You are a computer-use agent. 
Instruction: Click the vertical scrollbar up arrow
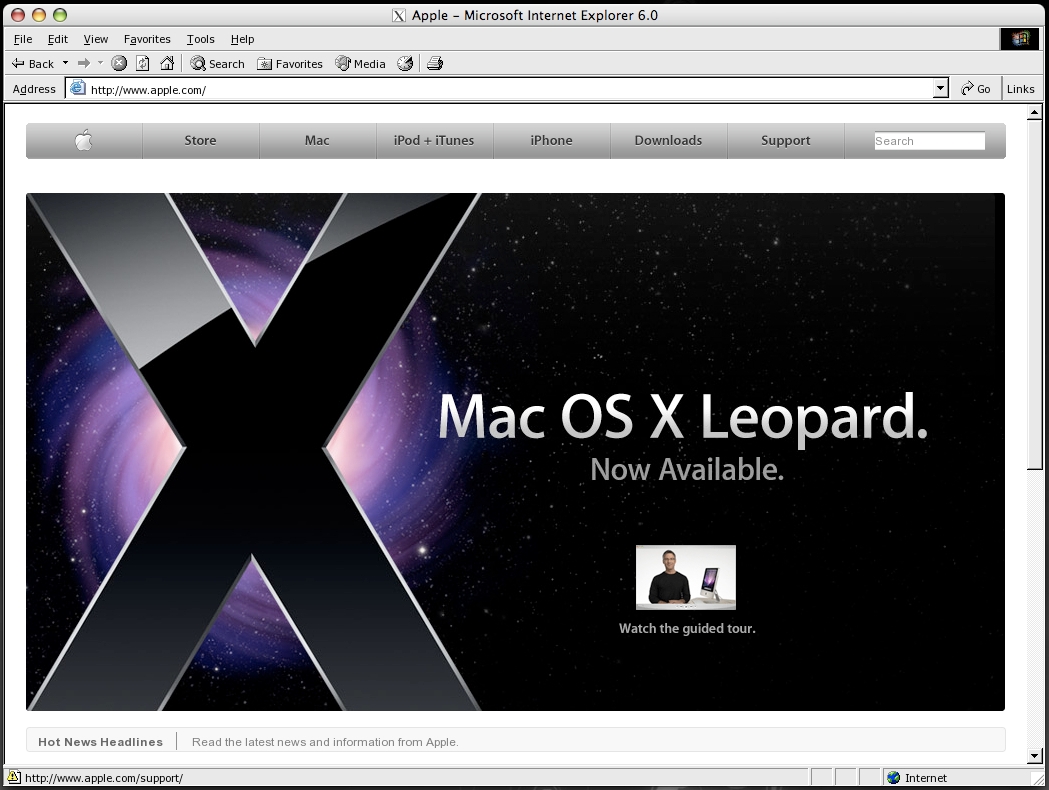1034,112
